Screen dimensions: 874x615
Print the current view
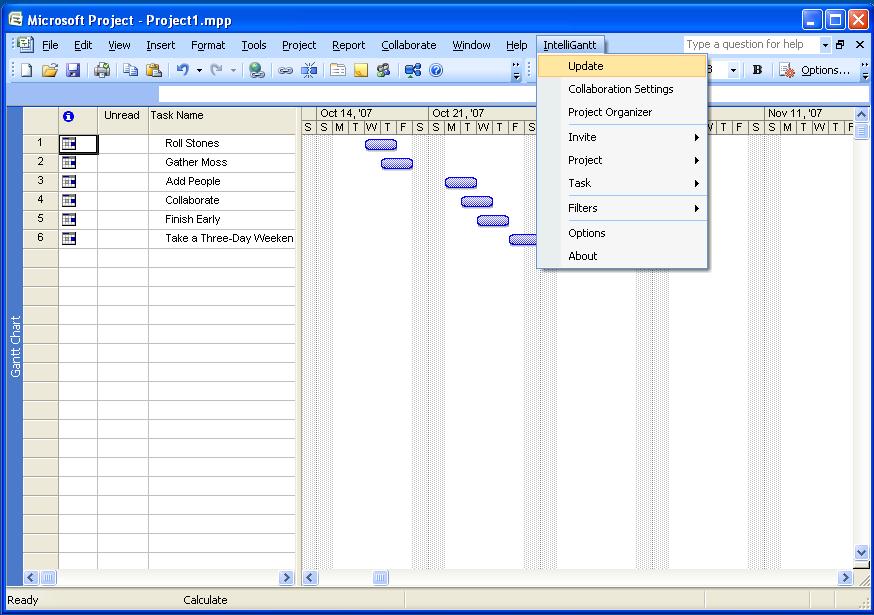pyautogui.click(x=102, y=70)
